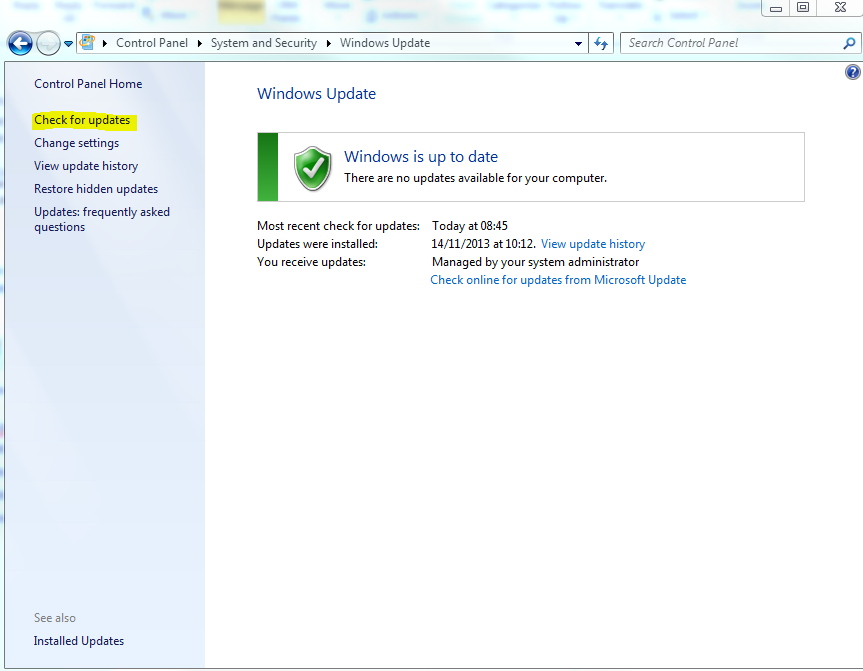Open Change settings
863x671 pixels.
77,143
